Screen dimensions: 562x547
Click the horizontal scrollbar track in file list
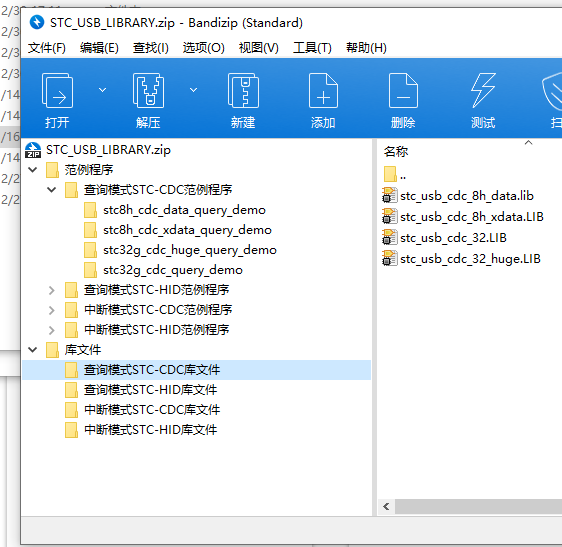(x=478, y=506)
